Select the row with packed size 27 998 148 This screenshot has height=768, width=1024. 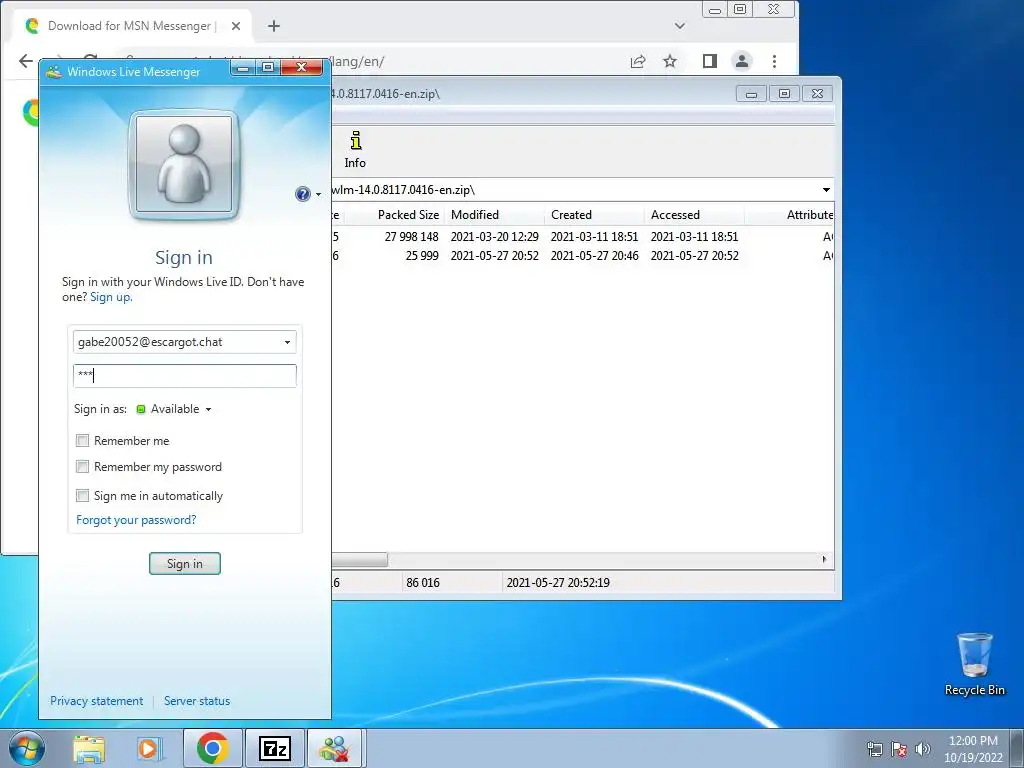tap(583, 236)
